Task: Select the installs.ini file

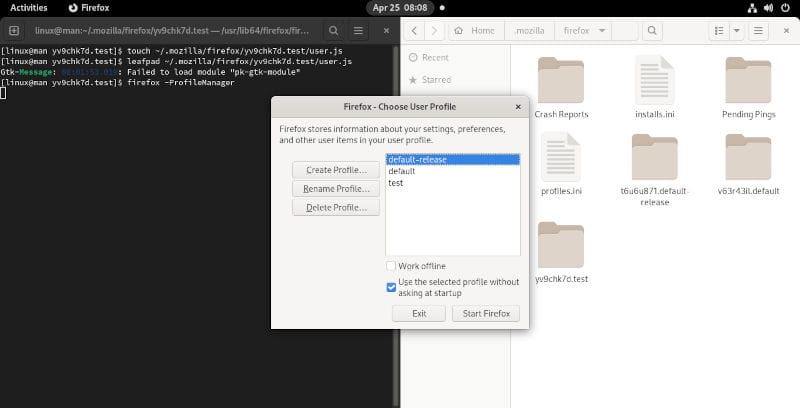Action: [655, 88]
